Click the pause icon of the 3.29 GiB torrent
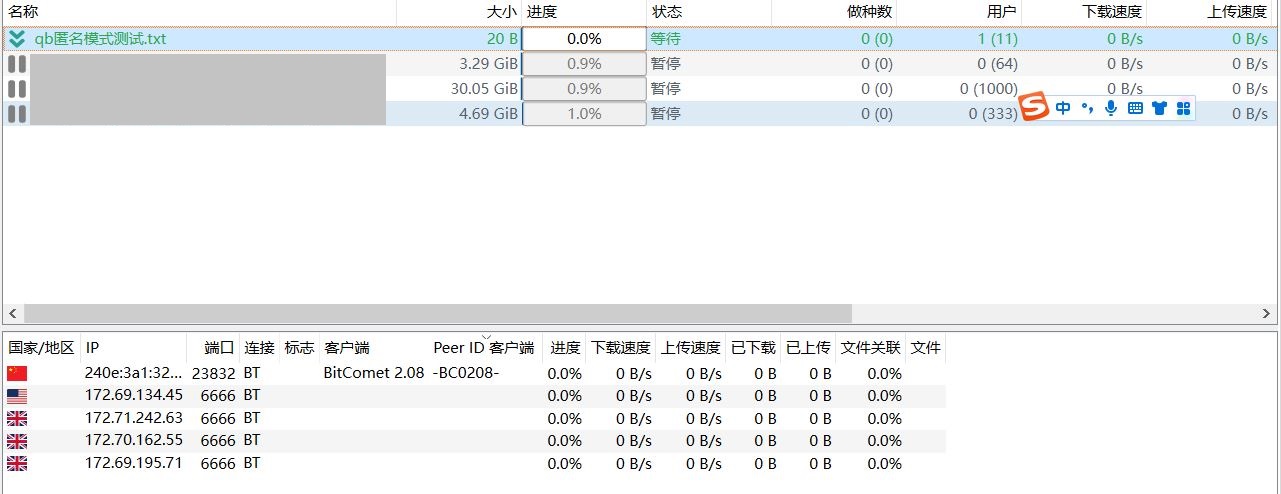 coord(17,64)
